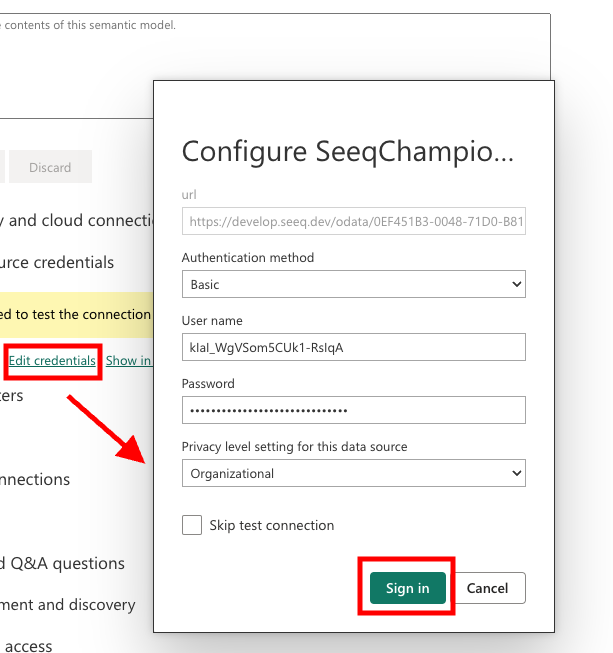Image resolution: width=613 pixels, height=653 pixels.
Task: Expand the section ending in 'nnections' below parameters
Action: point(35,479)
